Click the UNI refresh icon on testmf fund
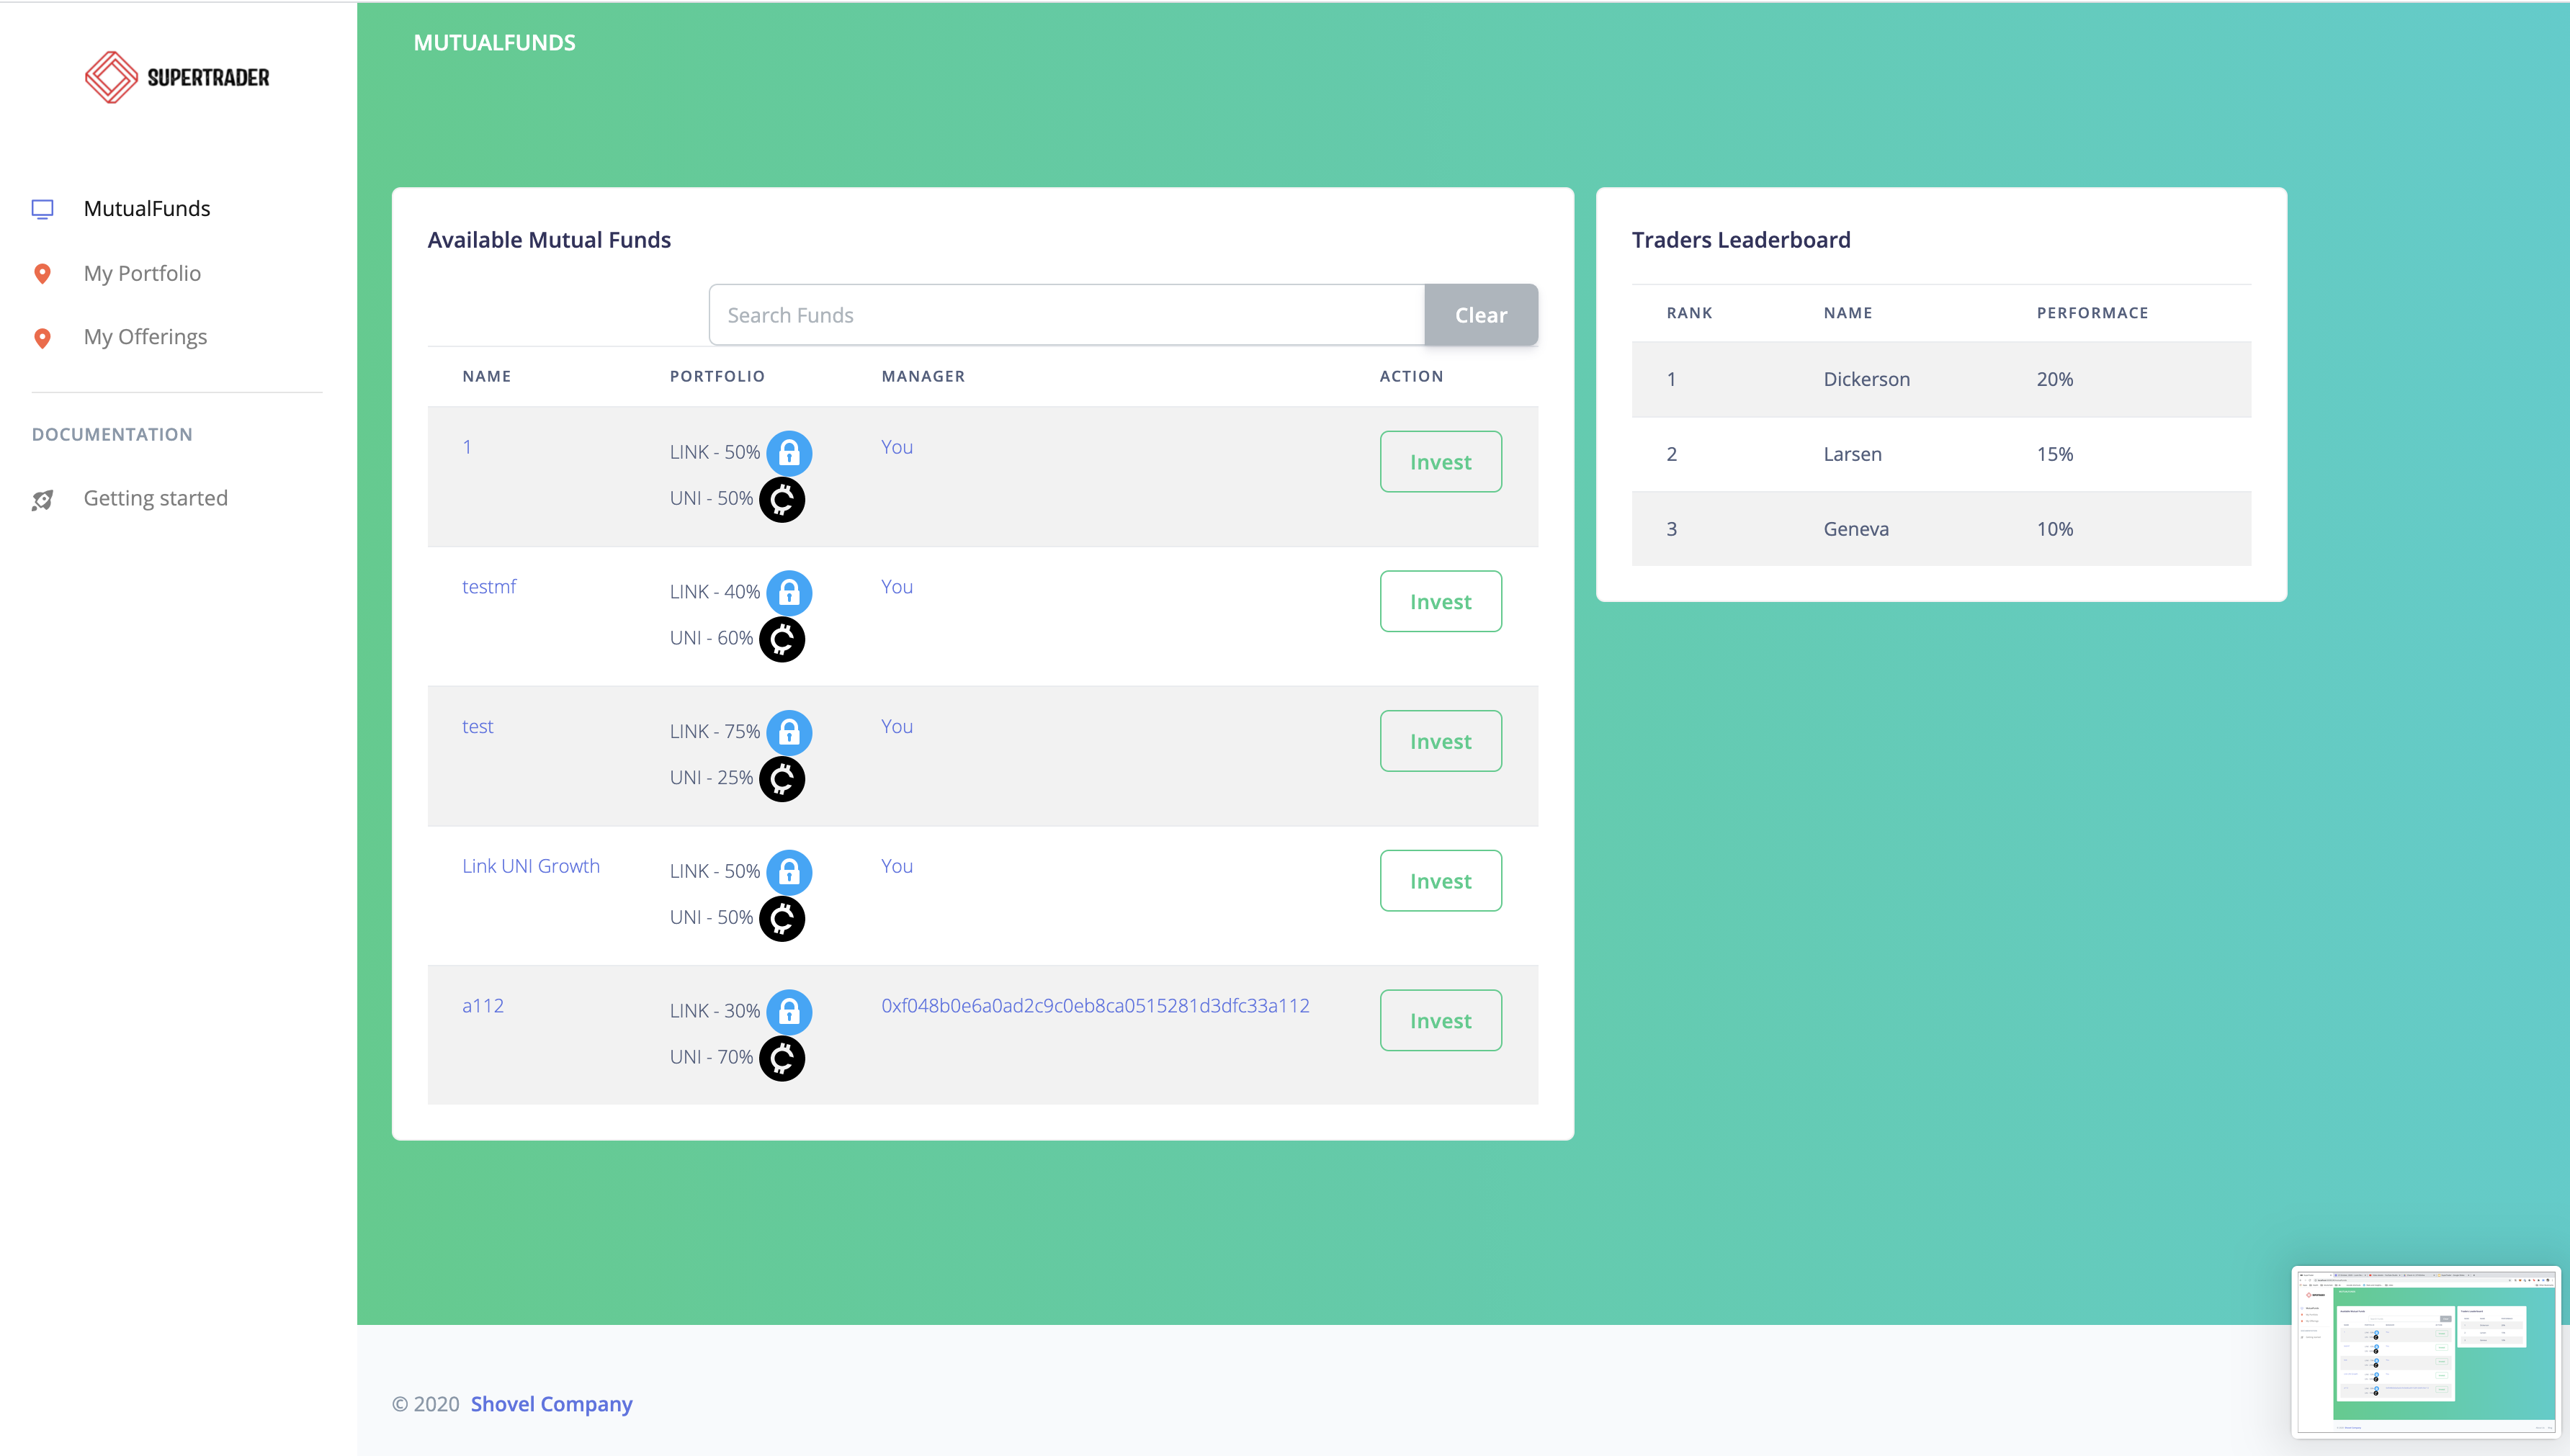 point(784,637)
